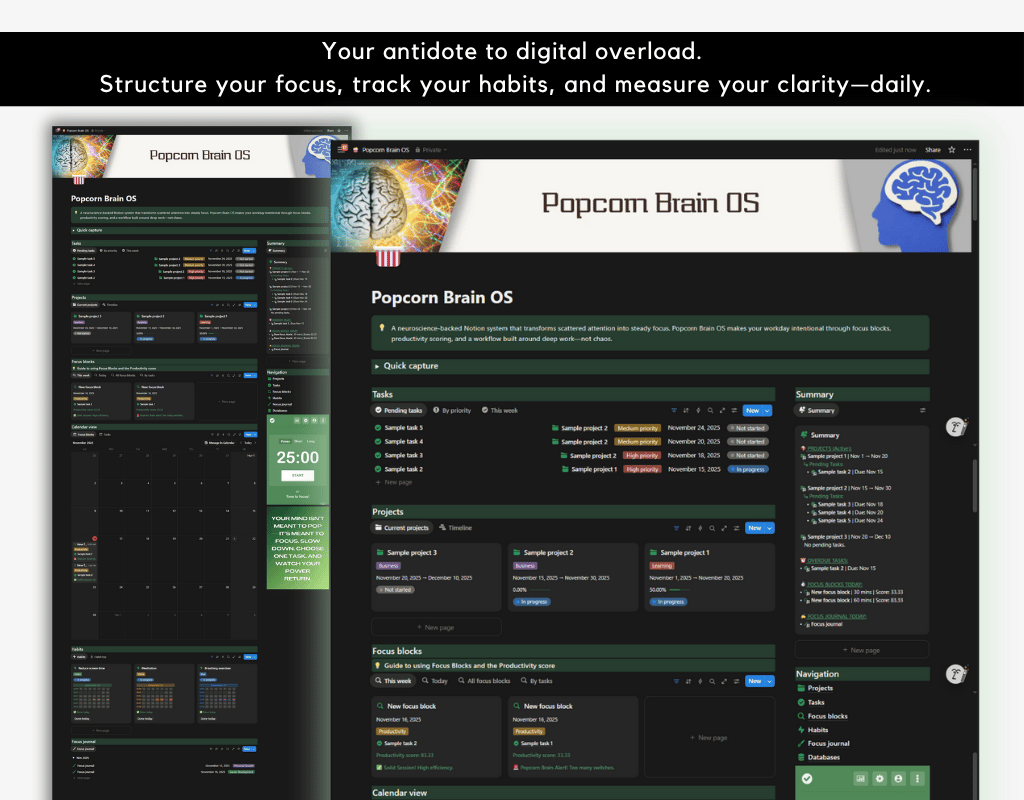Open the vertical dots menu in timer widget
Screen dimensions: 1024x800
pyautogui.click(x=917, y=778)
